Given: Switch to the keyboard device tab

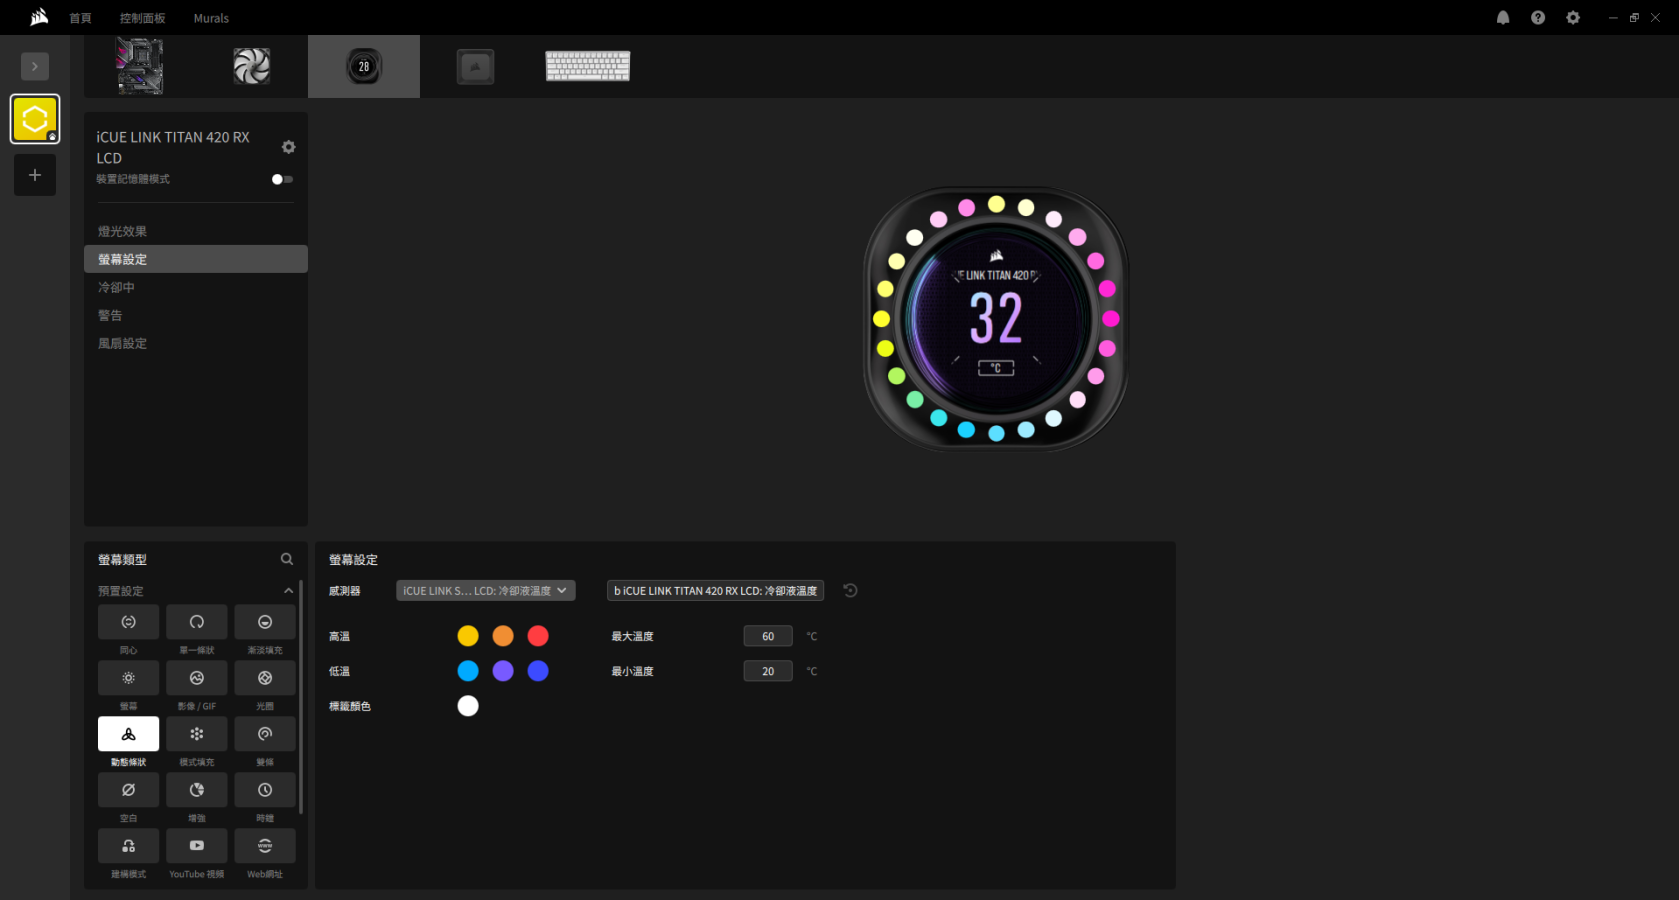Looking at the screenshot, I should 587,66.
